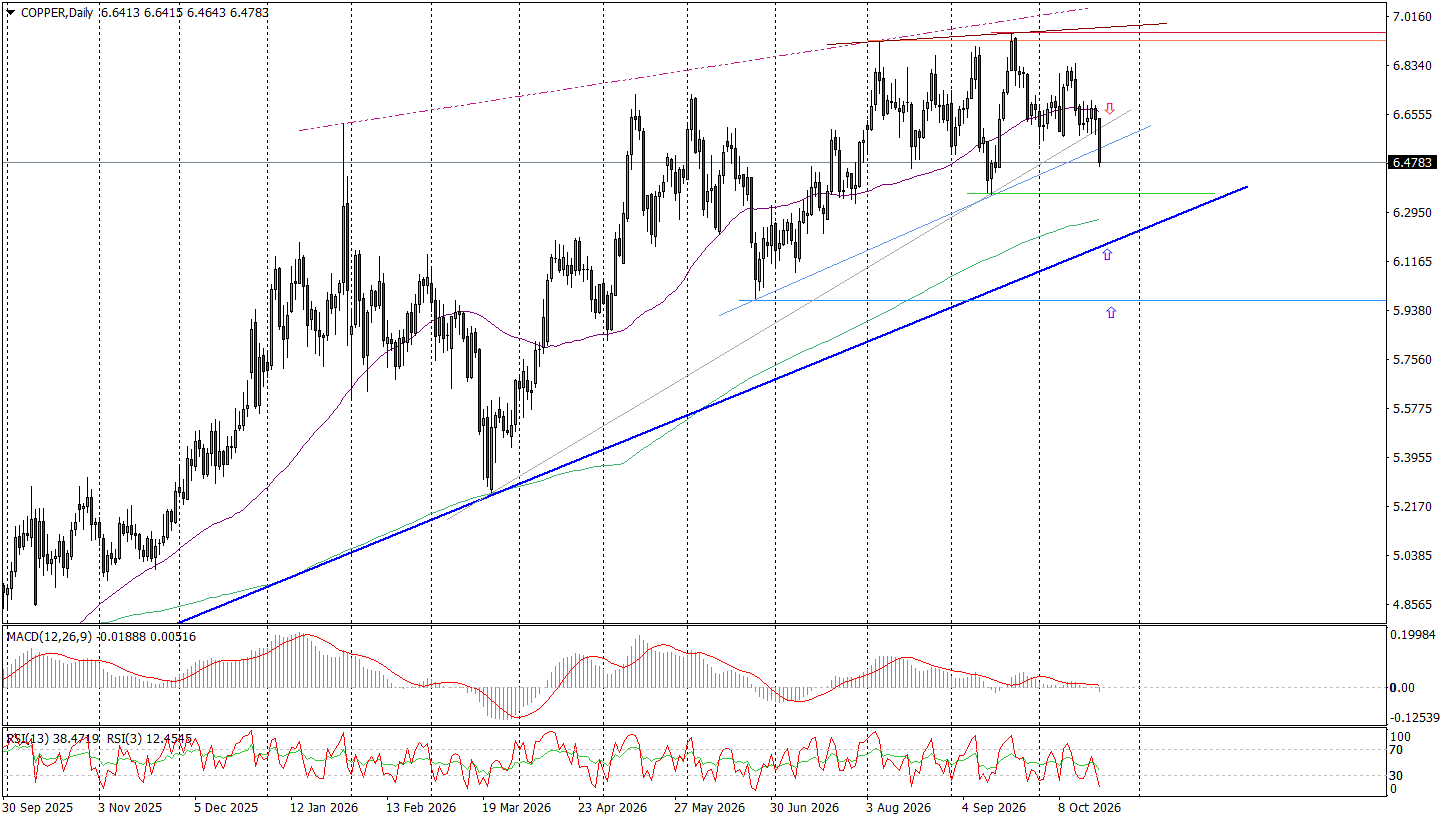
Task: Select the up arrow just below the thick blue trendline
Action: 1107,254
